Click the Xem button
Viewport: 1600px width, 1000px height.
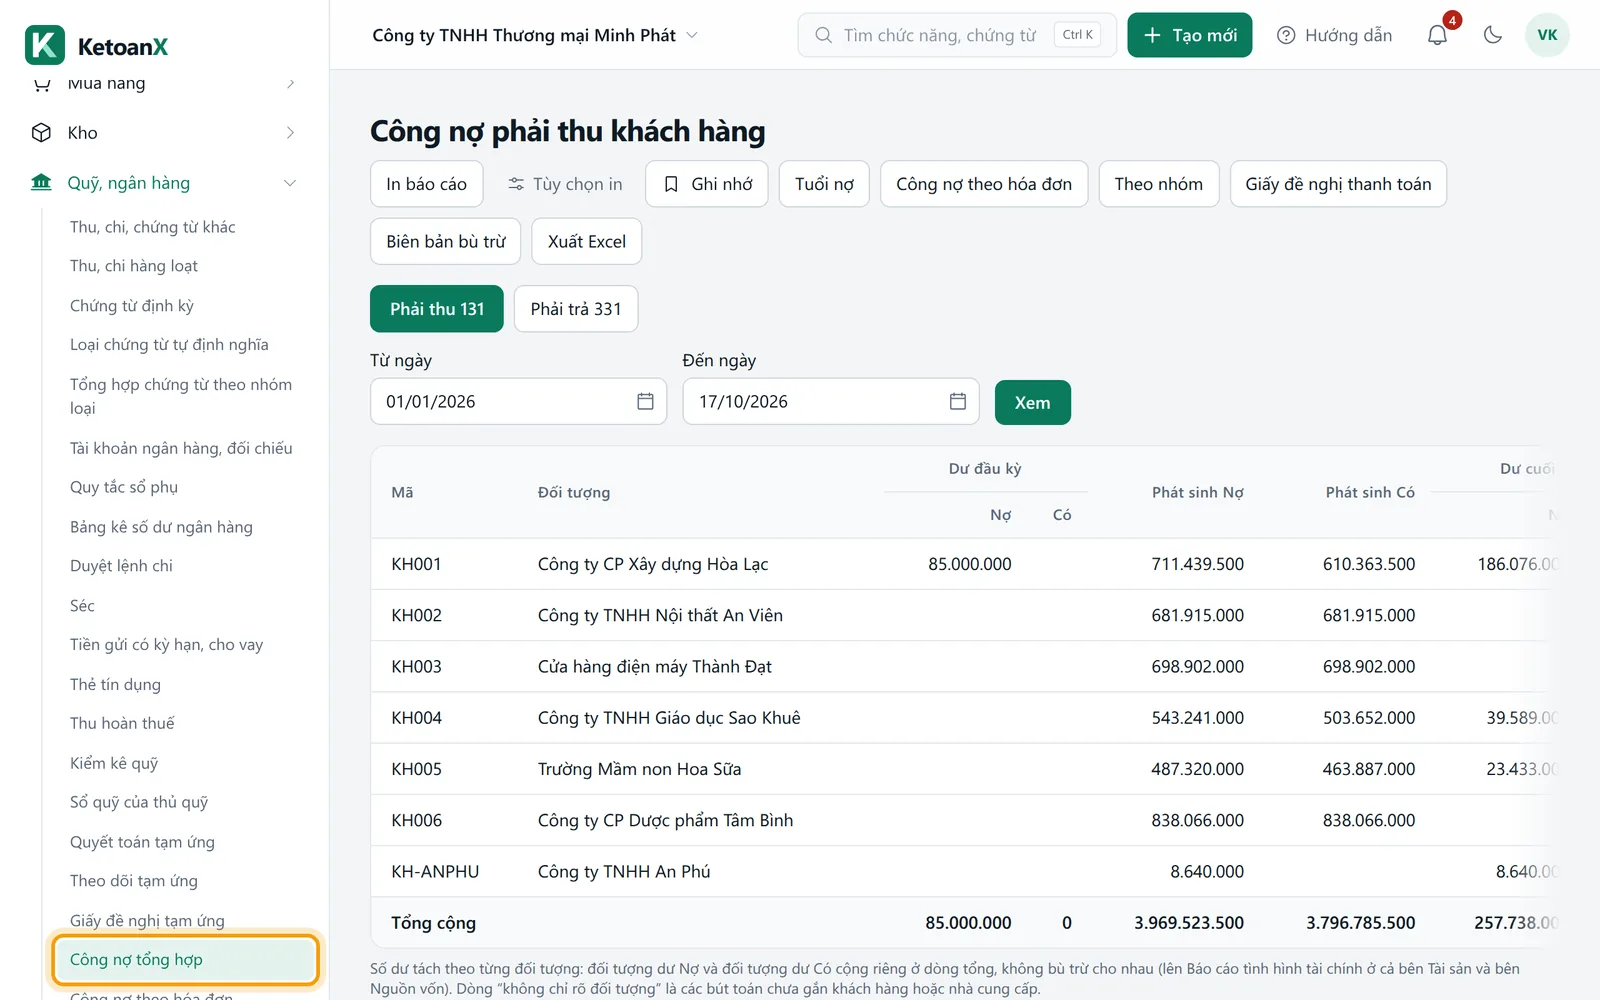point(1033,402)
